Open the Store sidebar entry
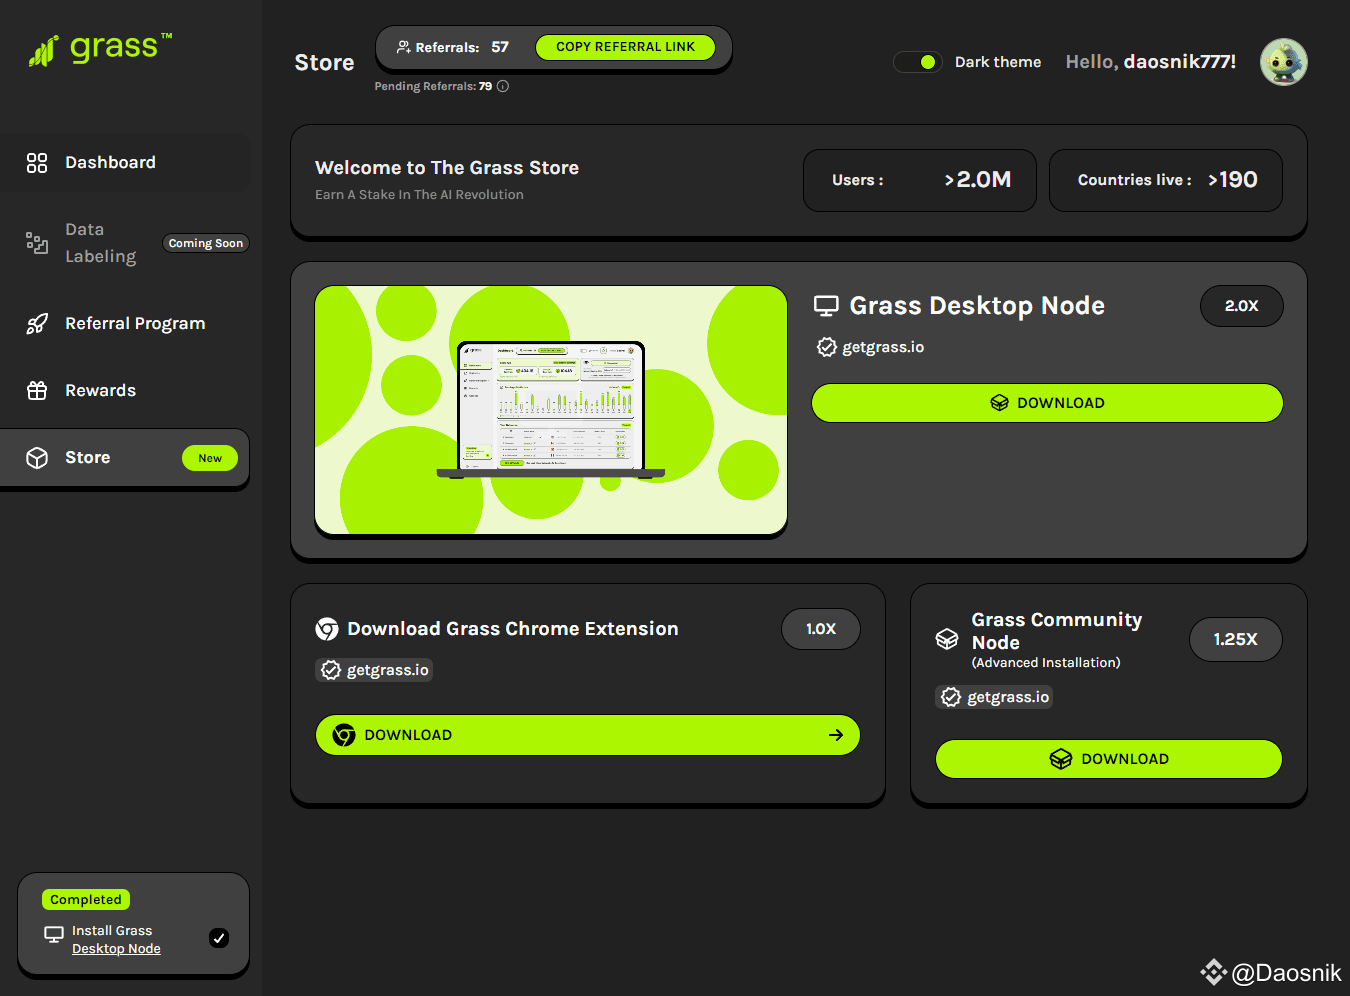Image resolution: width=1350 pixels, height=996 pixels. tap(125, 458)
